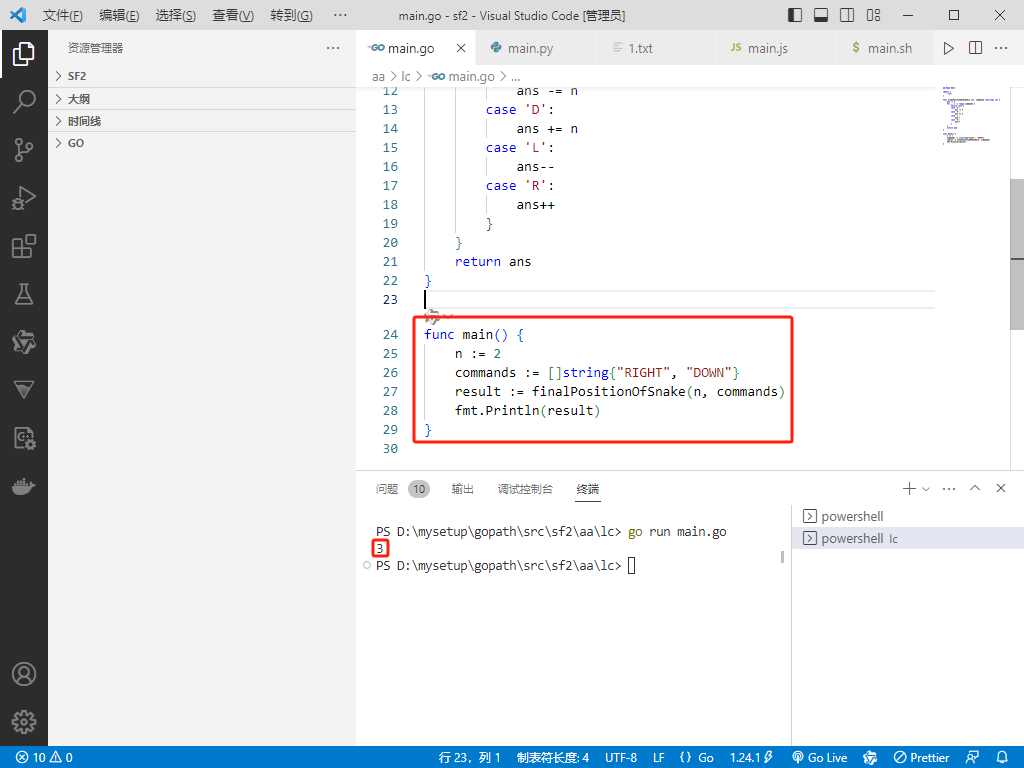The image size is (1024, 768).
Task: Start Go Live server
Action: pos(820,758)
